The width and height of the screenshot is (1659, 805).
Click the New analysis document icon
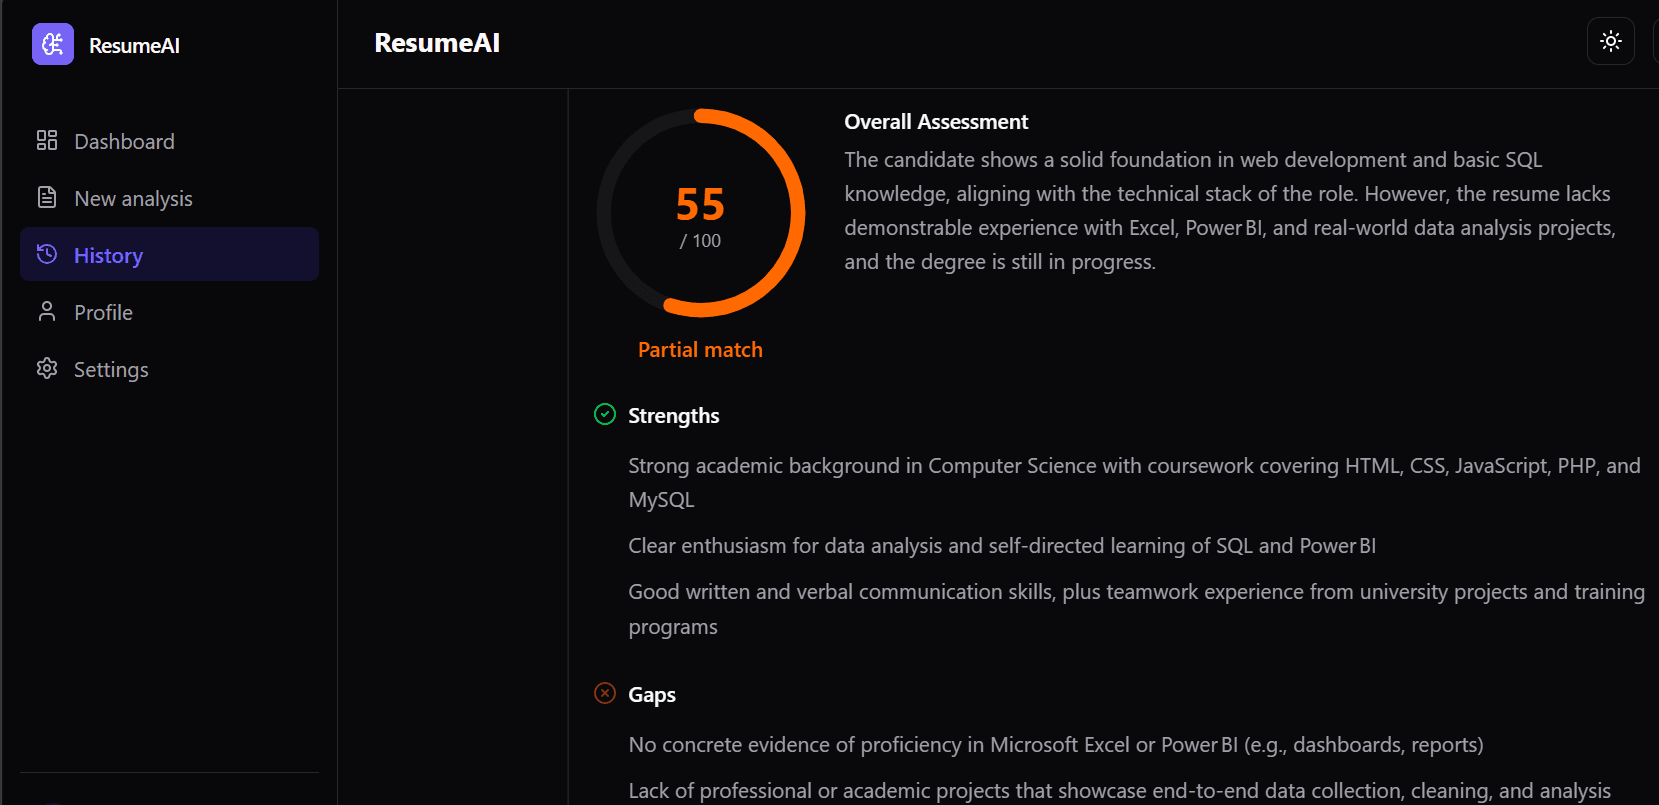(x=47, y=197)
